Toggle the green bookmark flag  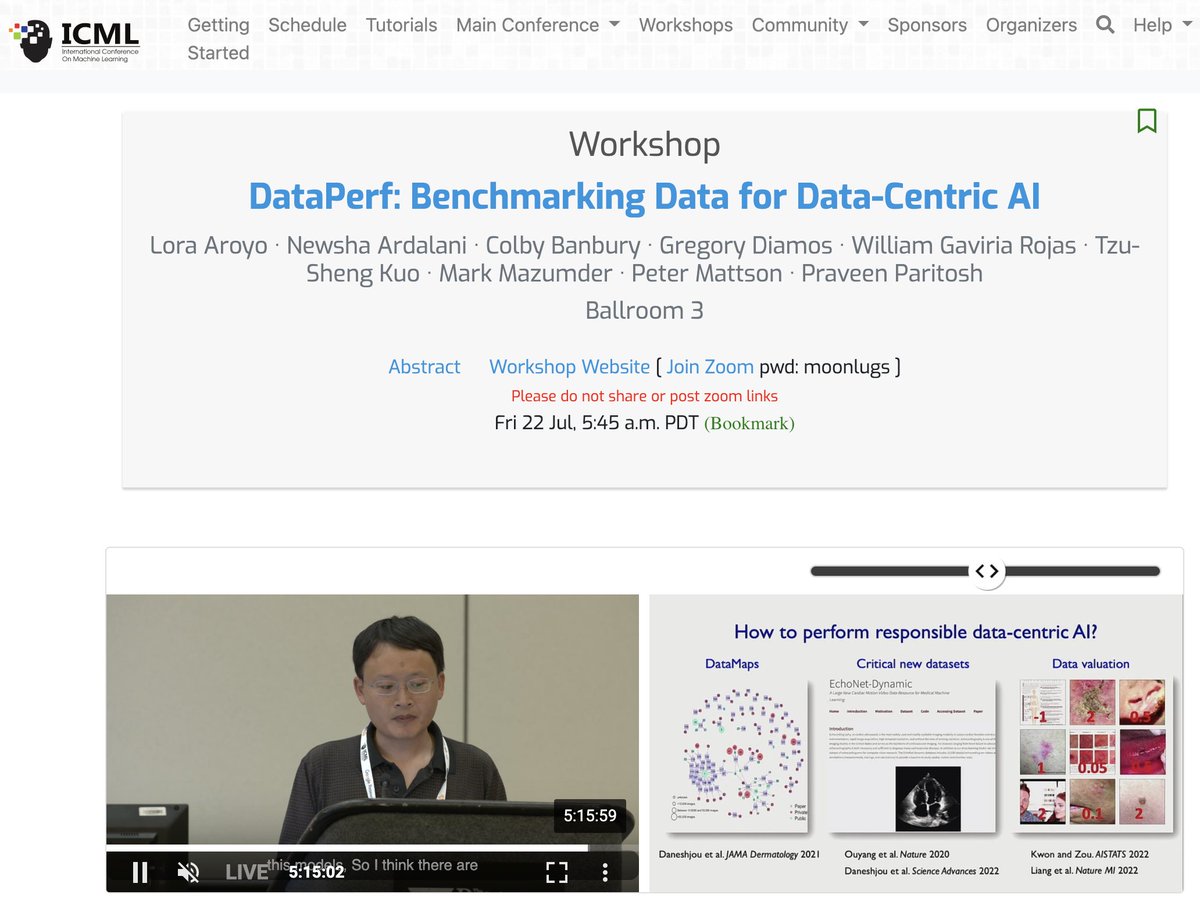click(1147, 120)
